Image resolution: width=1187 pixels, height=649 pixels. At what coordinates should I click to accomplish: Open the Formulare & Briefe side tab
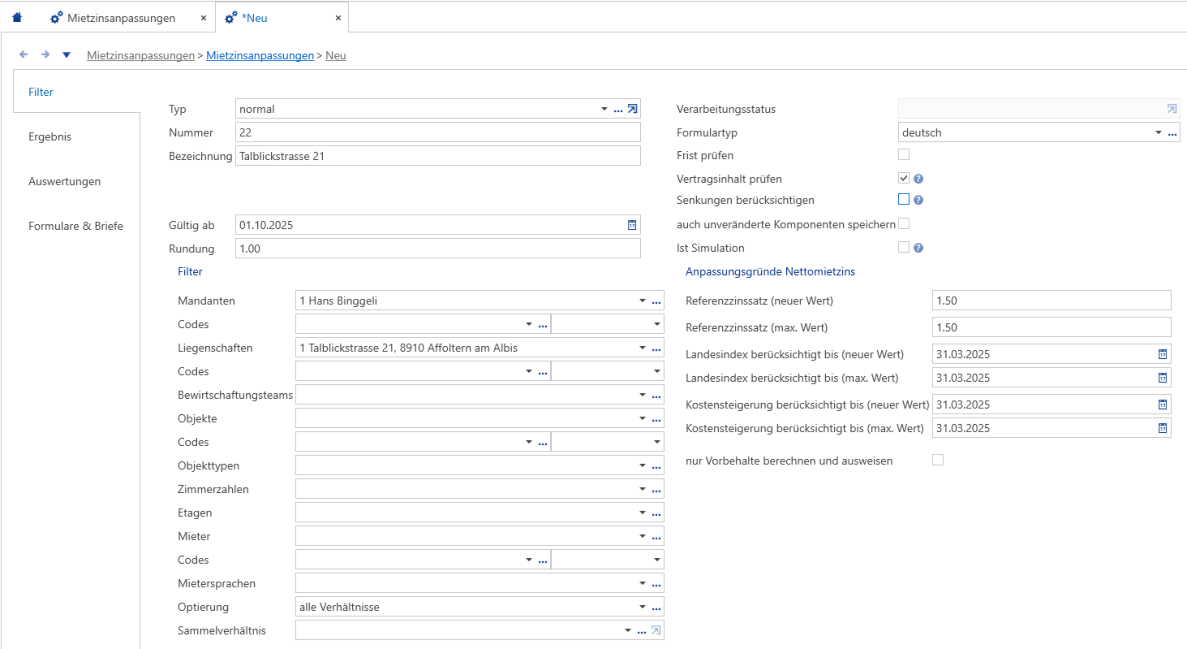(76, 226)
